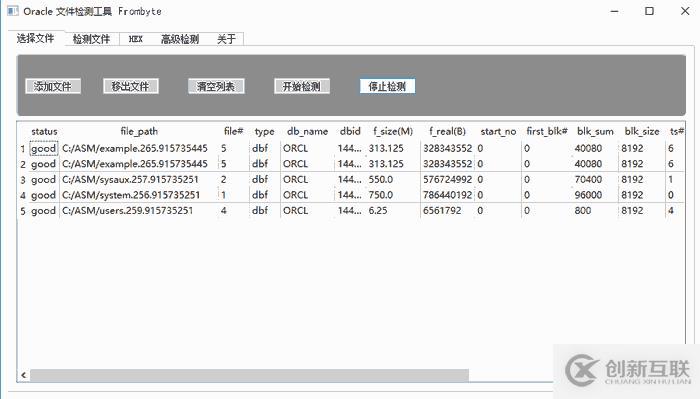Viewport: 700px width, 399px height.
Task: Click the 6561792 real size cell
Action: [x=442, y=211]
